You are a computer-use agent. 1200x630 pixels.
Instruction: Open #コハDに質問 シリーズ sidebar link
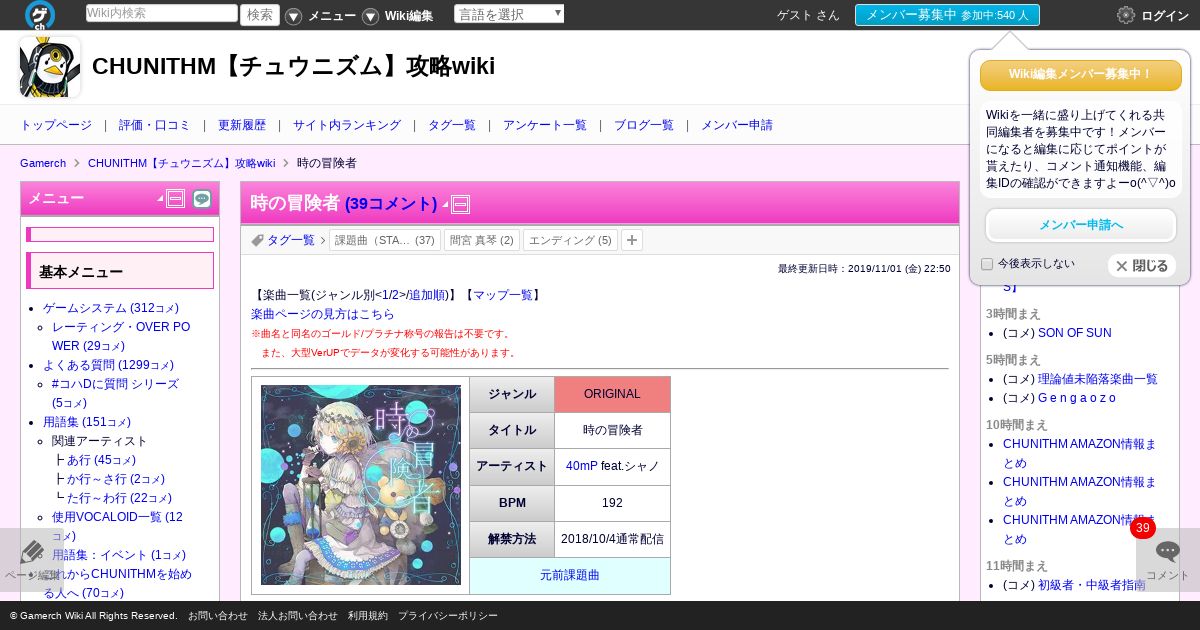click(x=115, y=393)
